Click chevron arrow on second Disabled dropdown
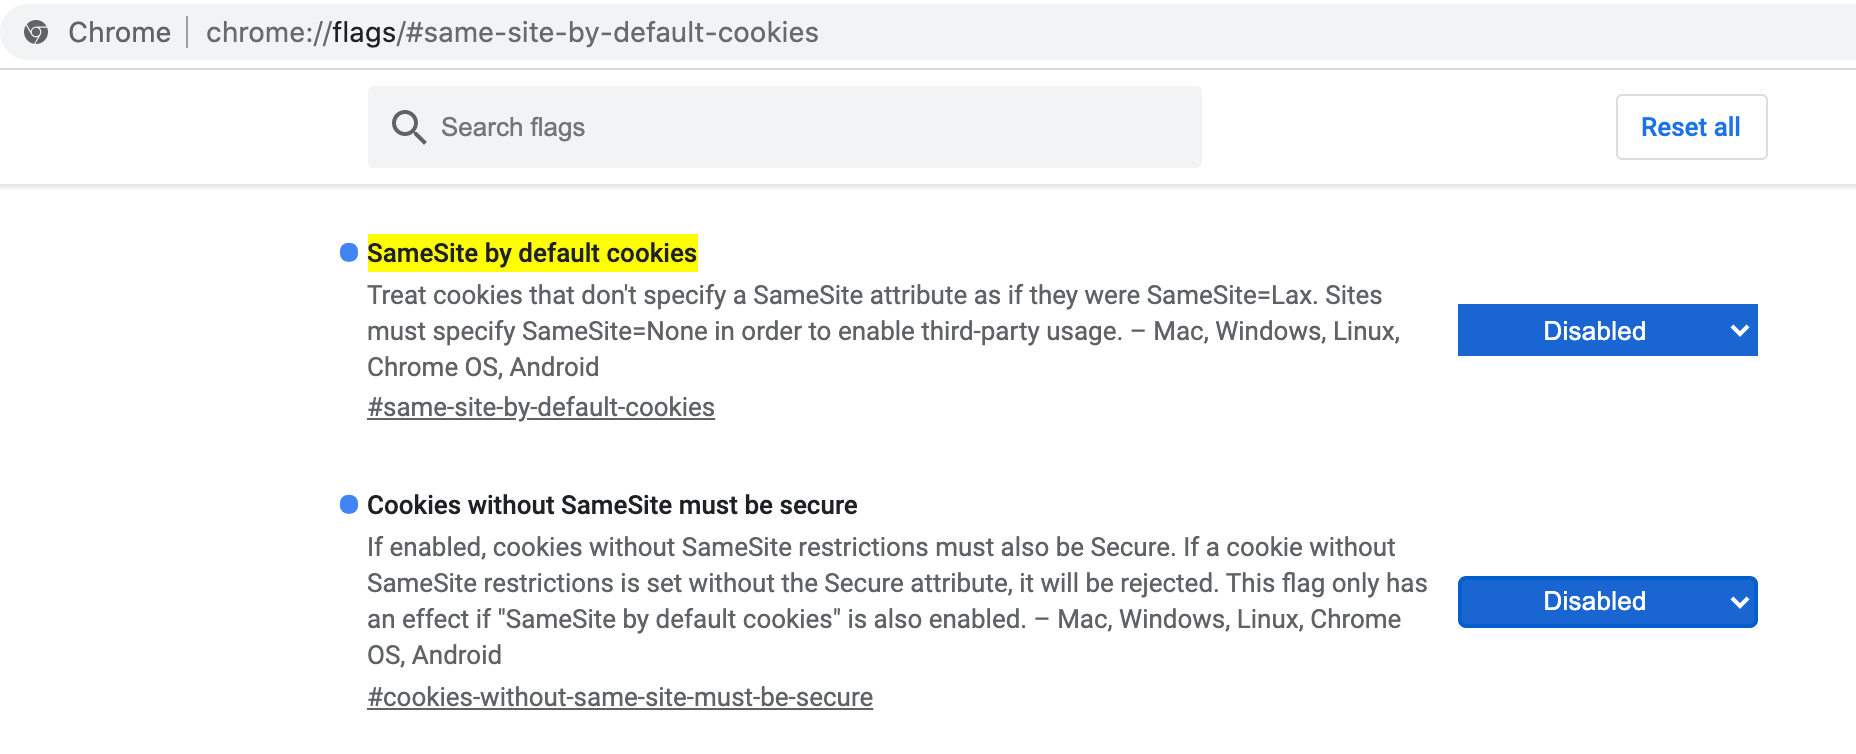This screenshot has height=754, width=1856. click(x=1739, y=602)
